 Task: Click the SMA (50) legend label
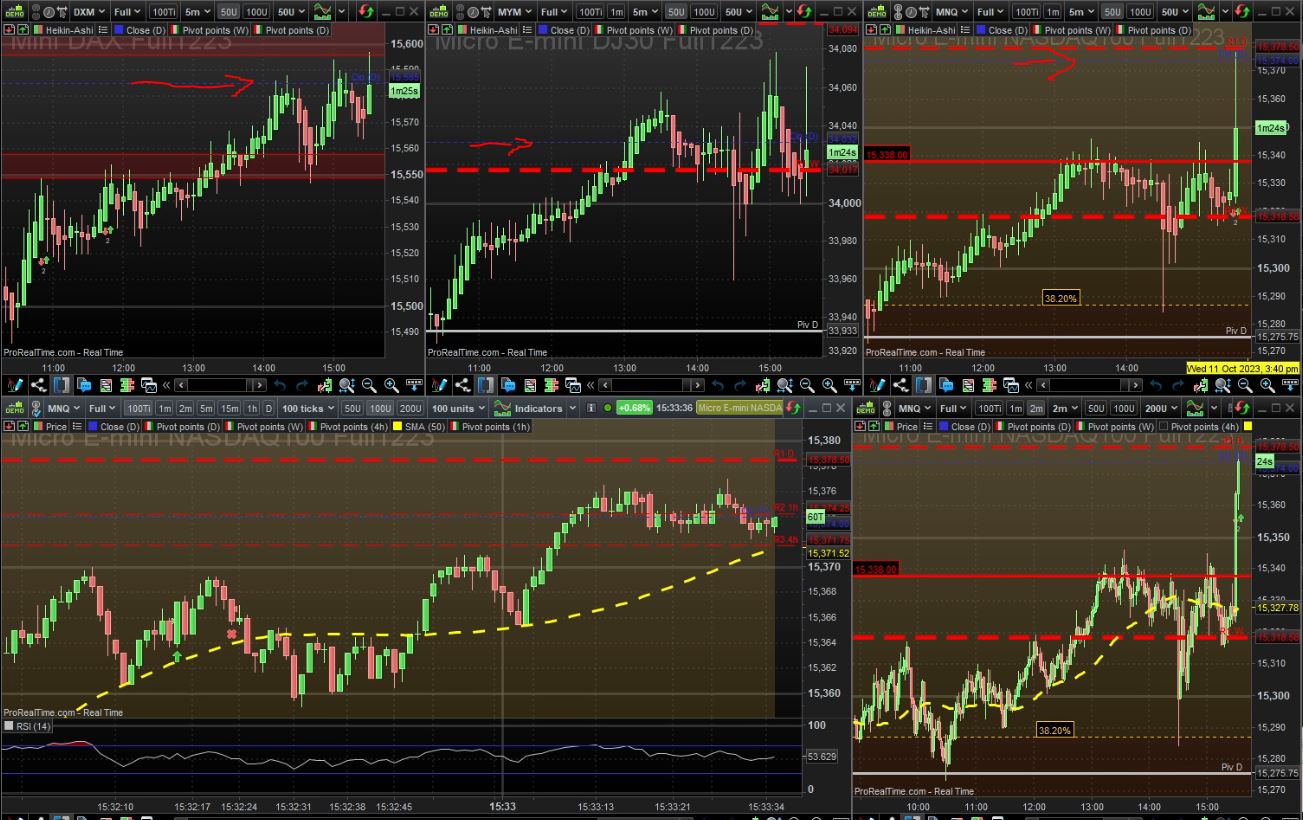tap(426, 427)
